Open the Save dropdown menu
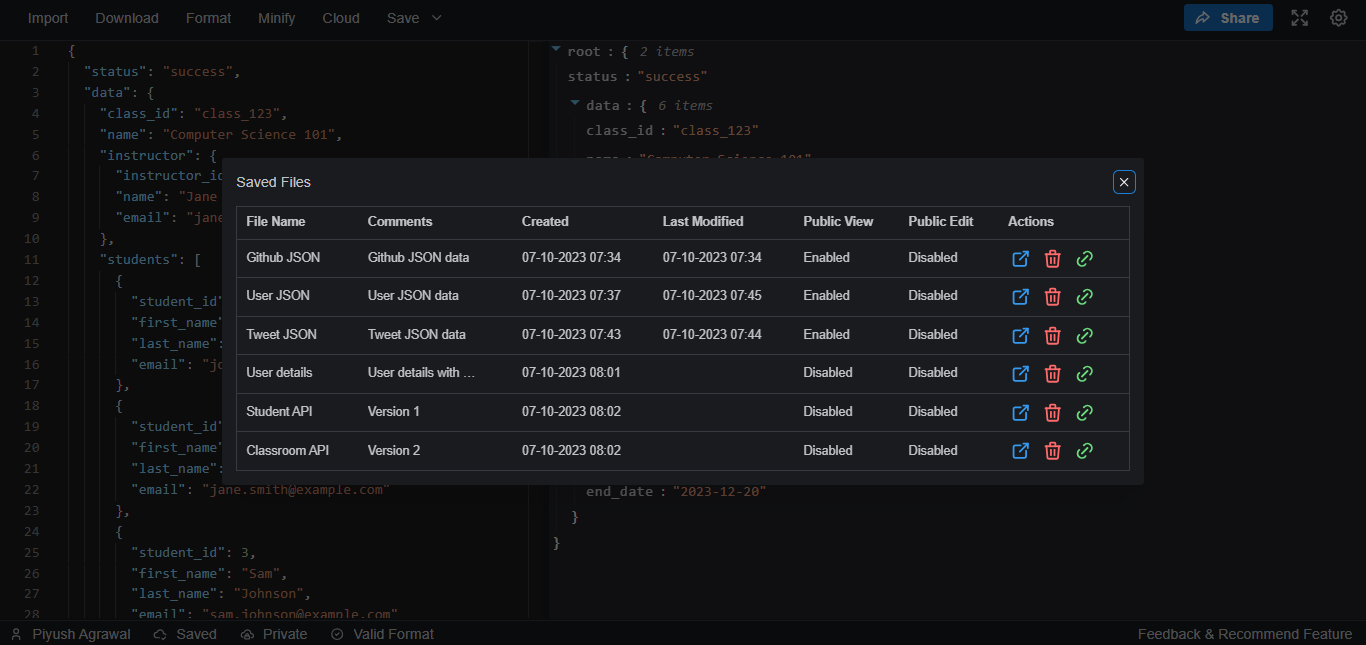 click(x=414, y=18)
